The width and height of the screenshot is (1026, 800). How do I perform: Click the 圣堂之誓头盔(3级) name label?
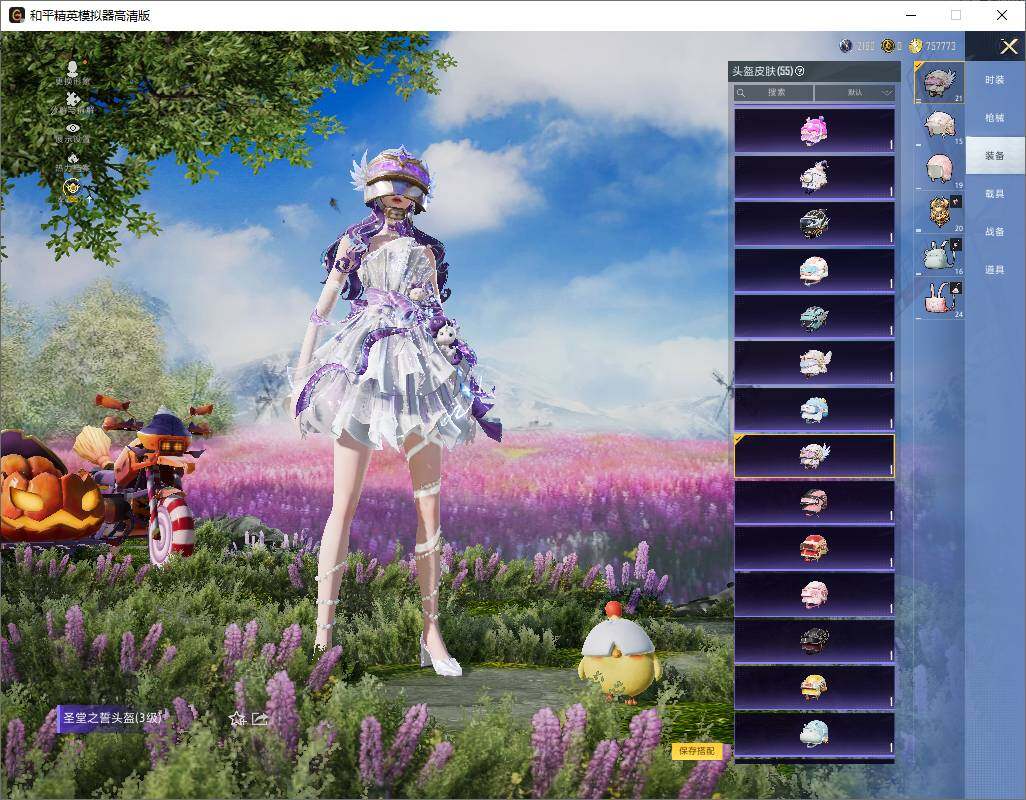[x=111, y=718]
